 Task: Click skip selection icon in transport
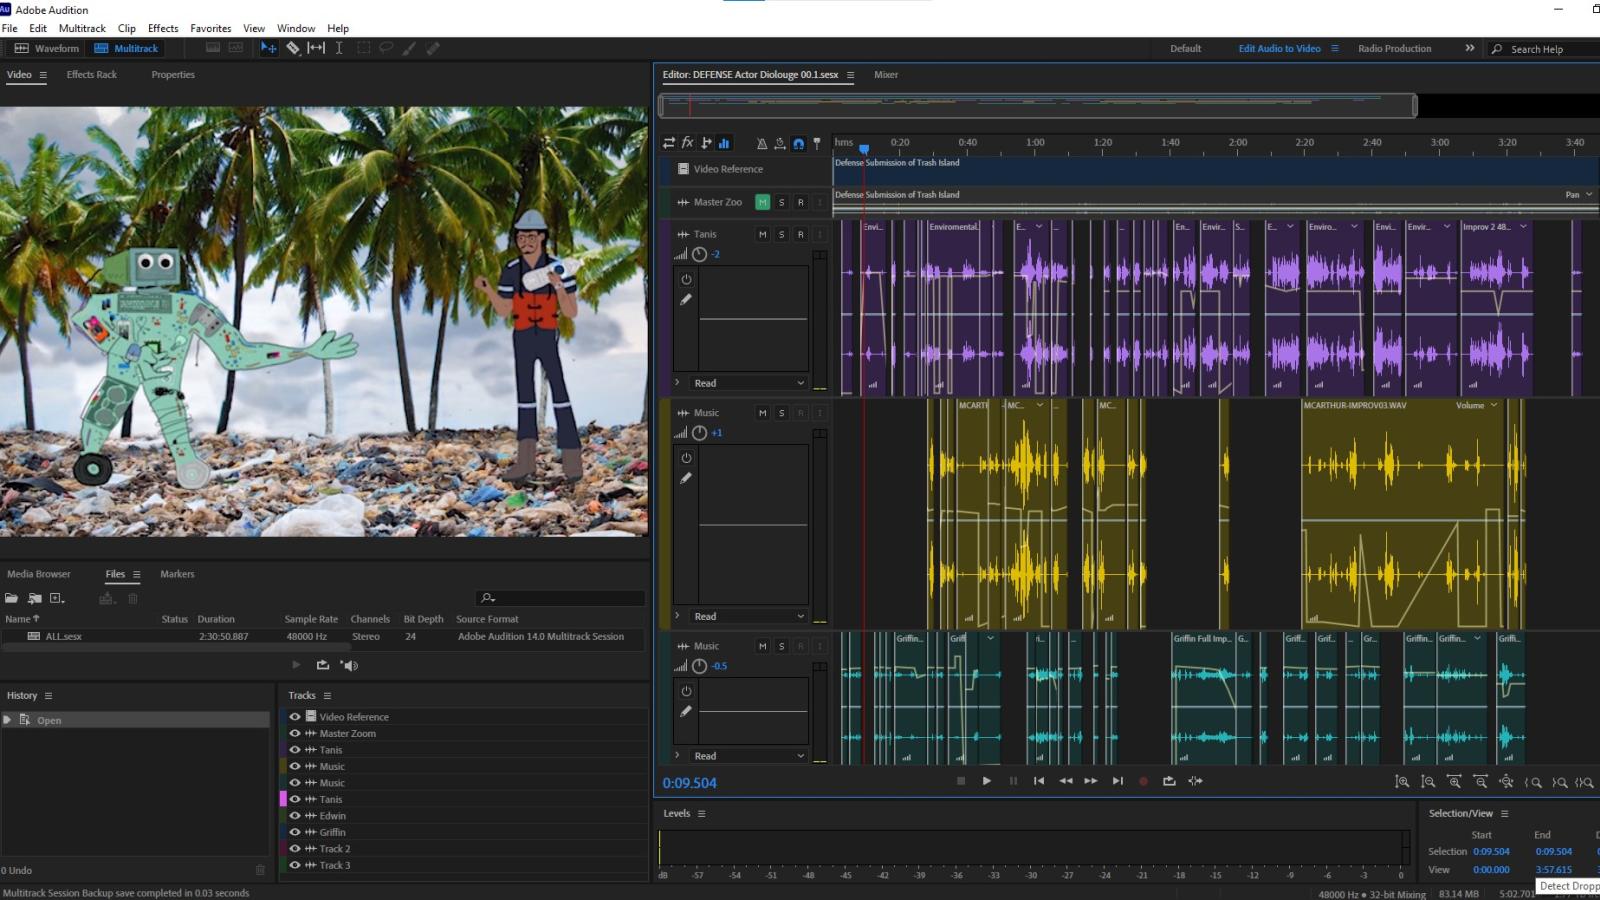(x=1195, y=781)
